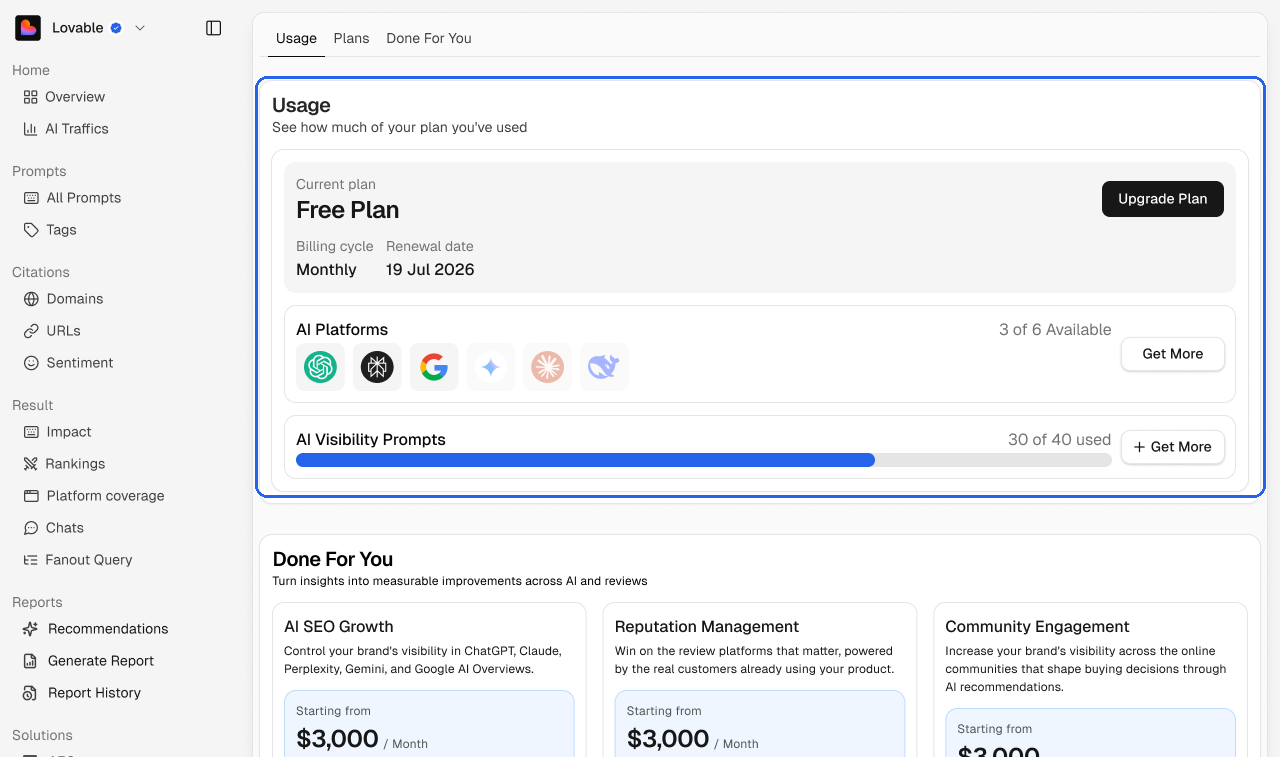Viewport: 1280px width, 757px height.
Task: Collapse sidebar with panel toggle icon
Action: click(213, 28)
